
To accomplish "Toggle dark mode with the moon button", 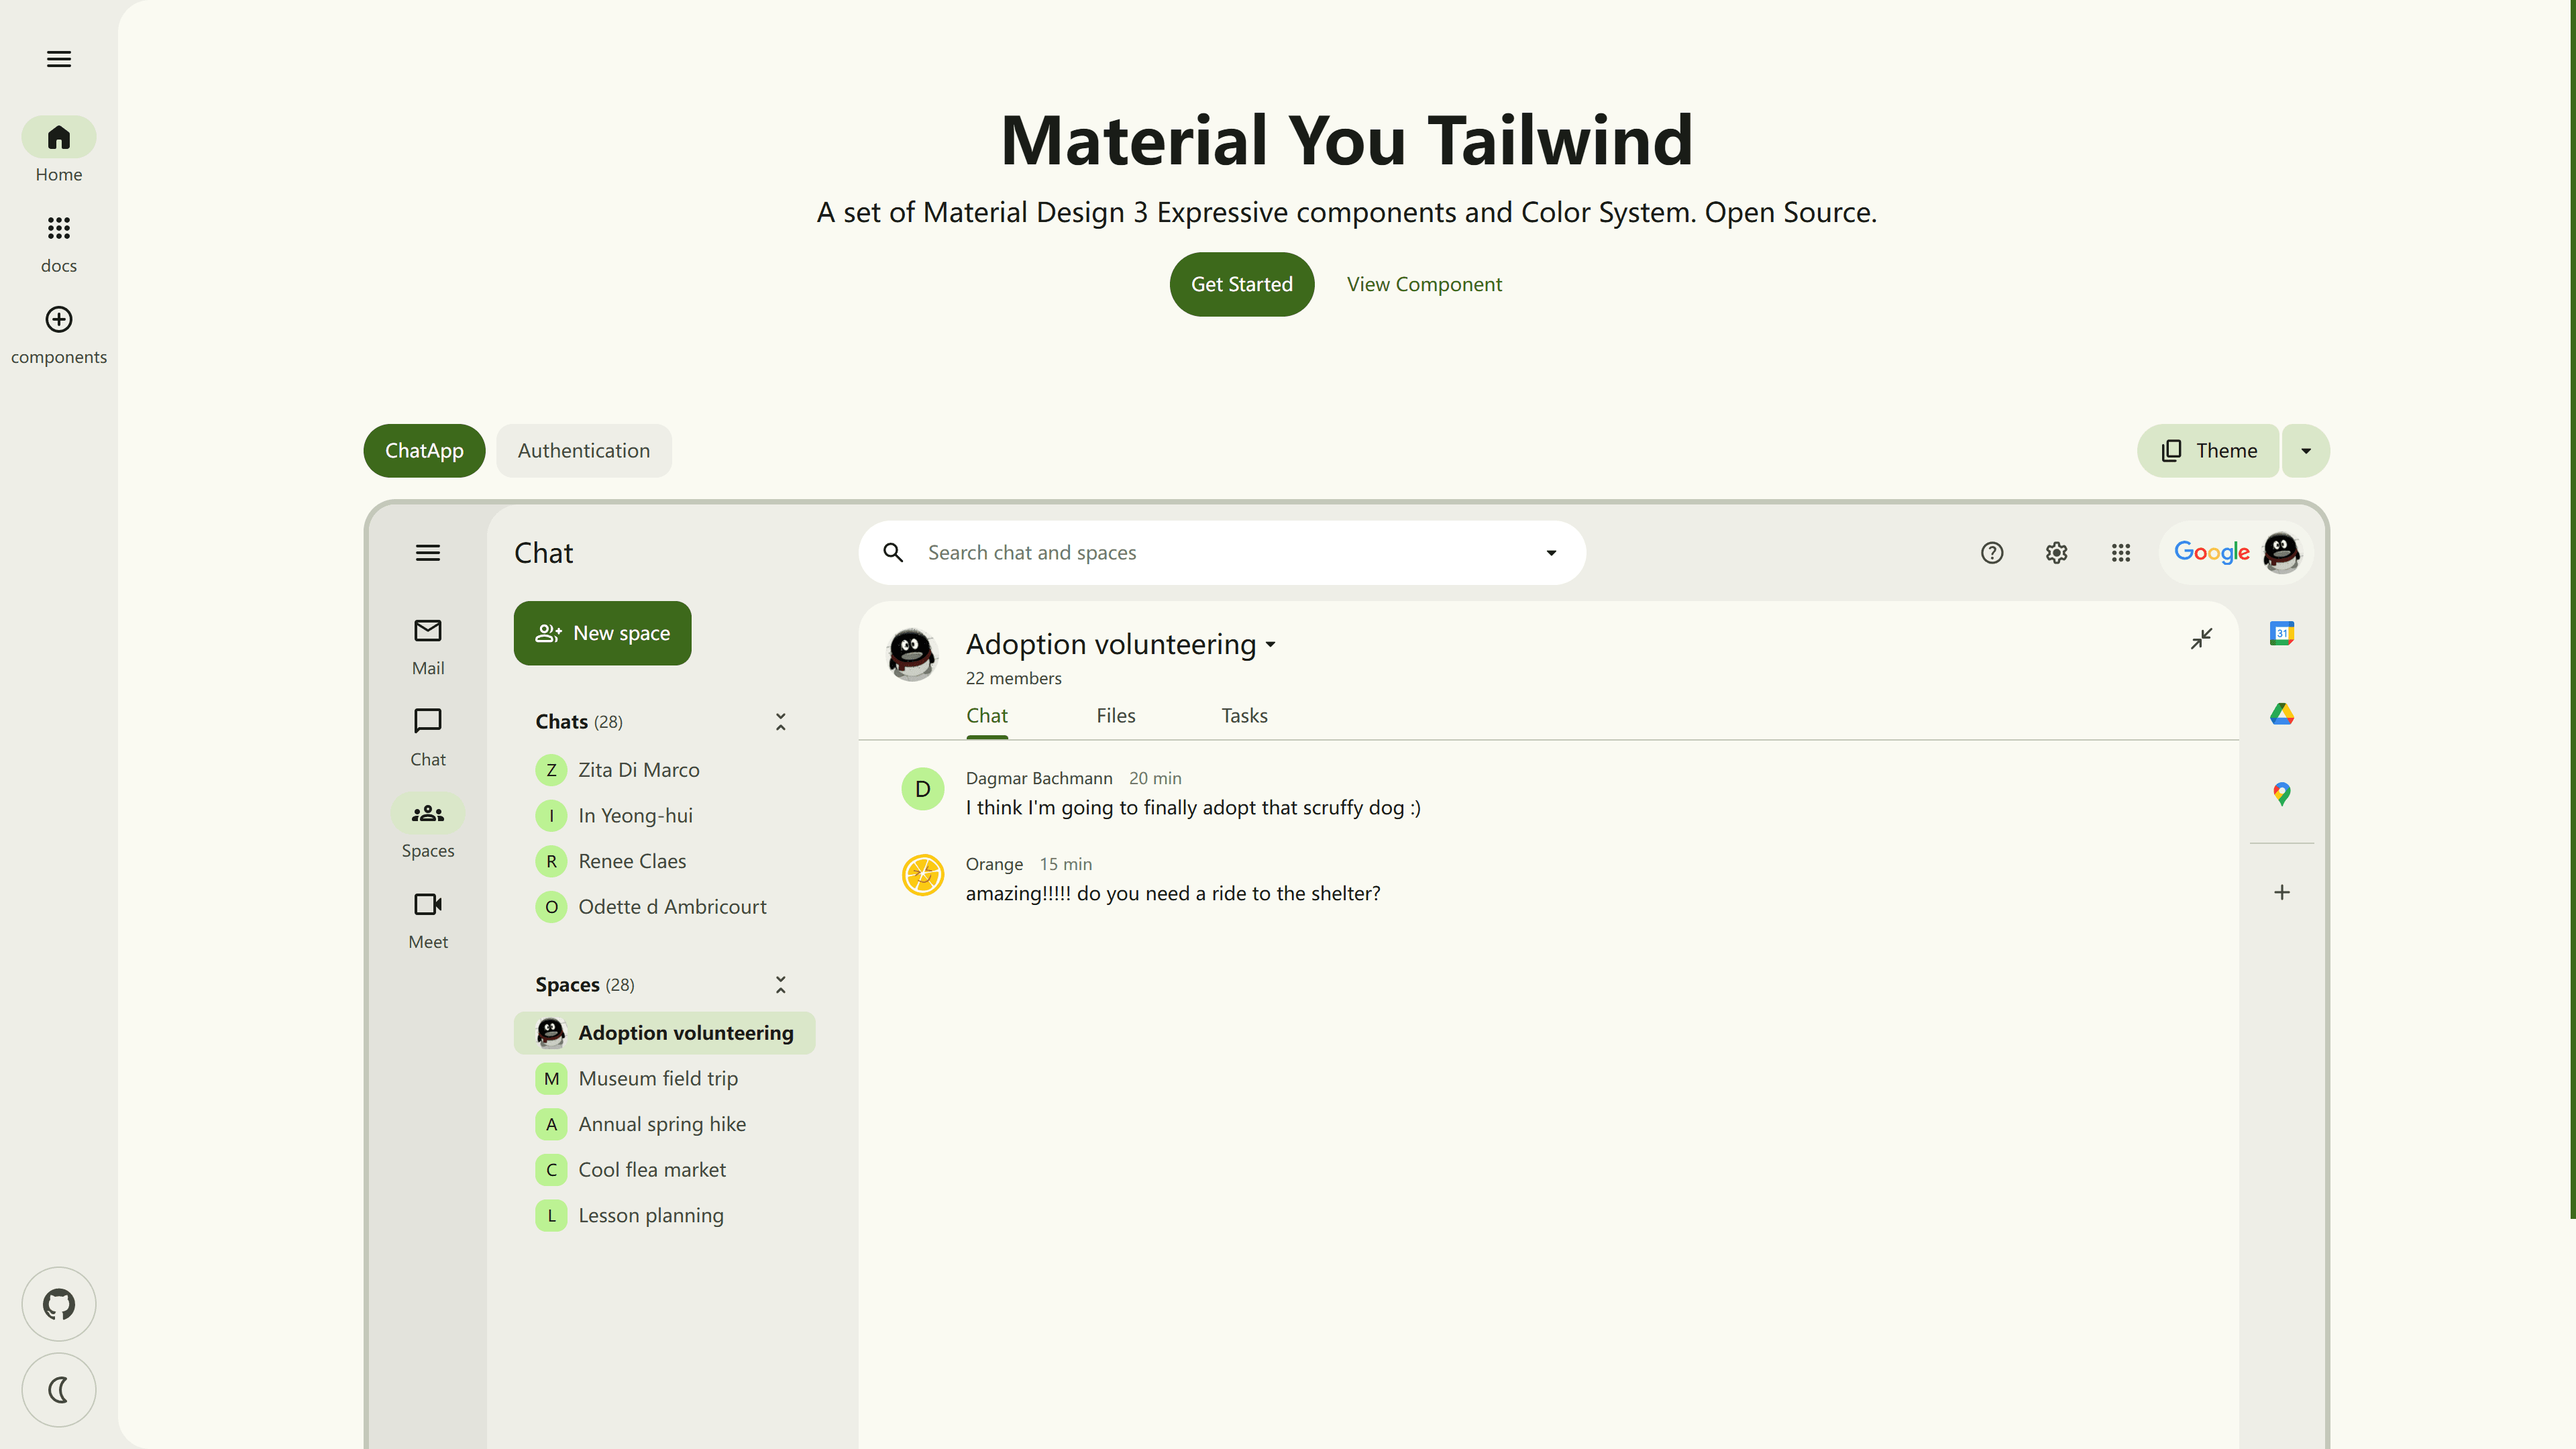I will 58,1389.
